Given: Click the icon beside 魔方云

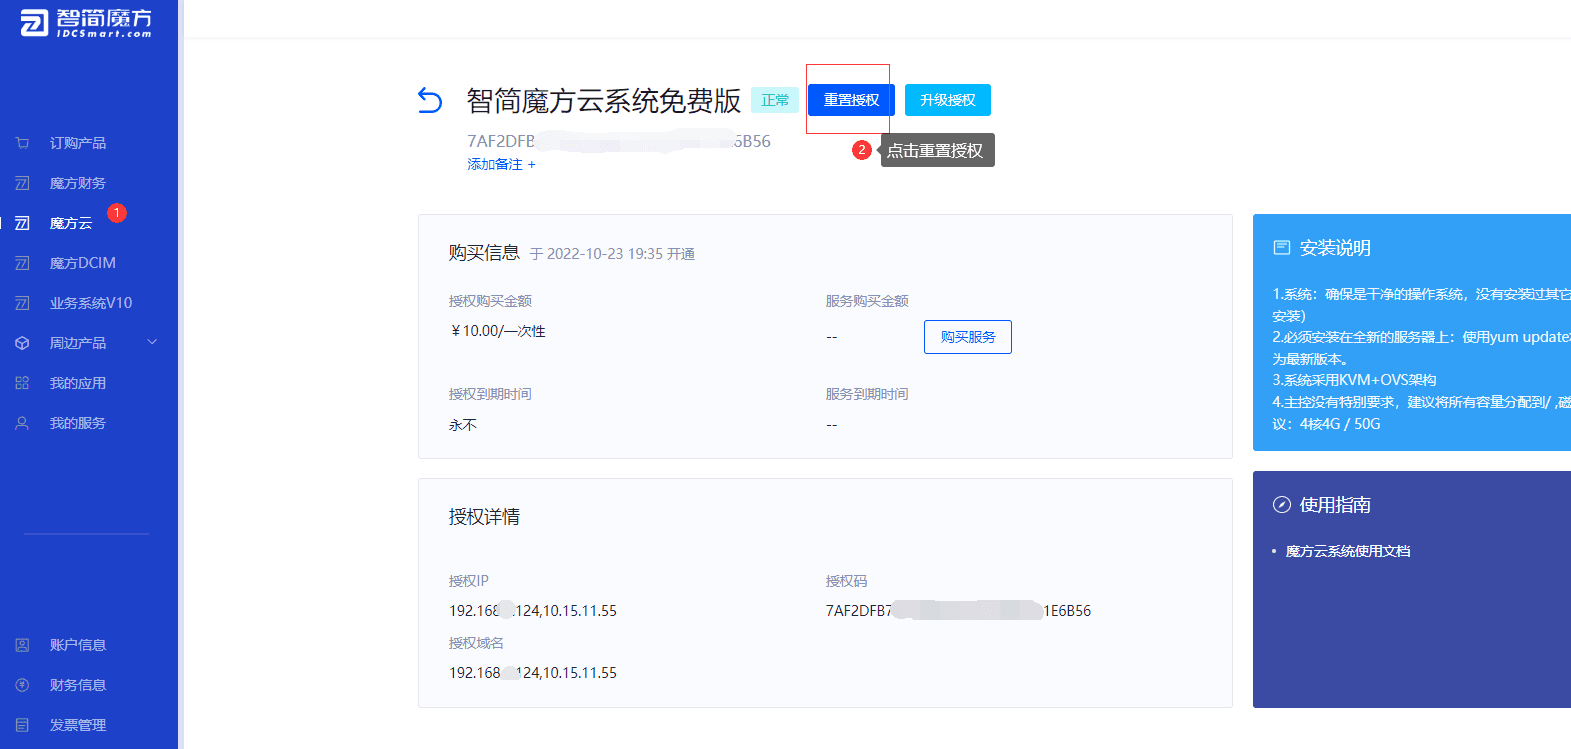Looking at the screenshot, I should pyautogui.click(x=22, y=223).
